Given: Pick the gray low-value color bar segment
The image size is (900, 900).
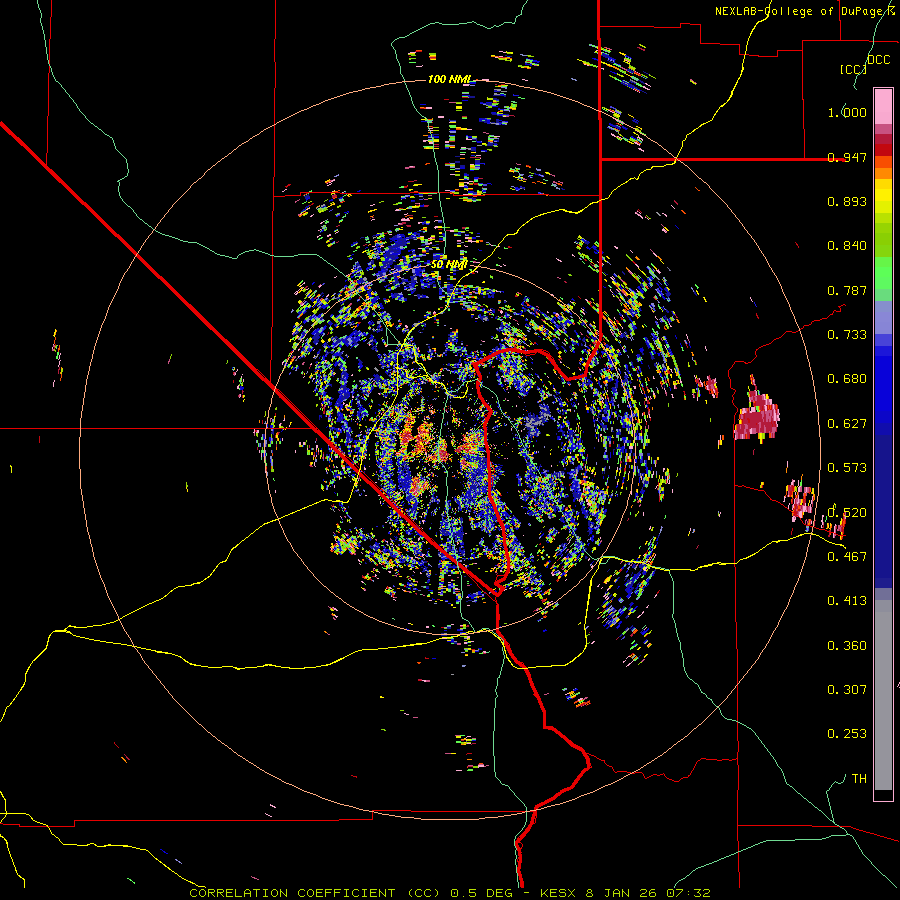Looking at the screenshot, I should pos(883,695).
